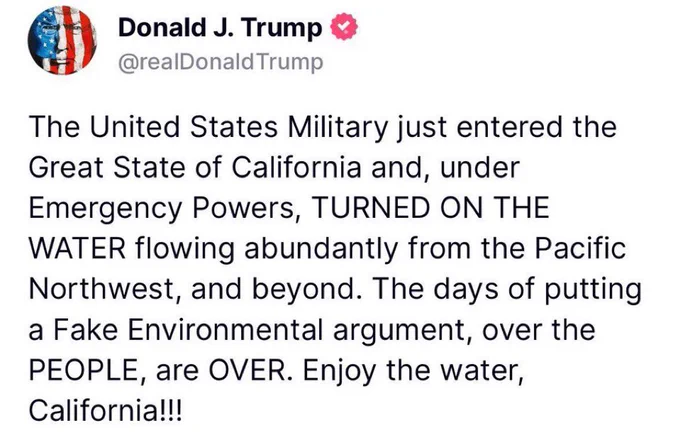Click the words United States Military
This screenshot has height=445, width=680.
pyautogui.click(x=239, y=127)
